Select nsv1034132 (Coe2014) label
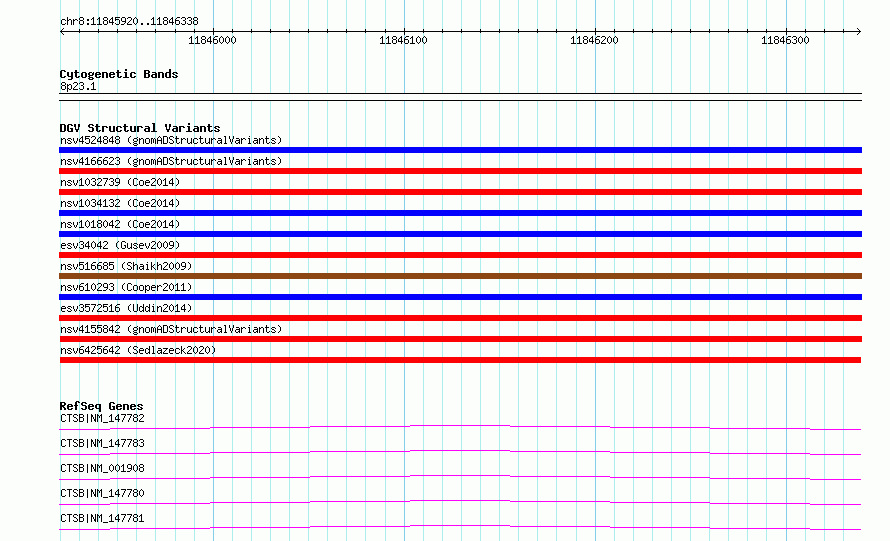Image resolution: width=890 pixels, height=541 pixels. tap(120, 203)
